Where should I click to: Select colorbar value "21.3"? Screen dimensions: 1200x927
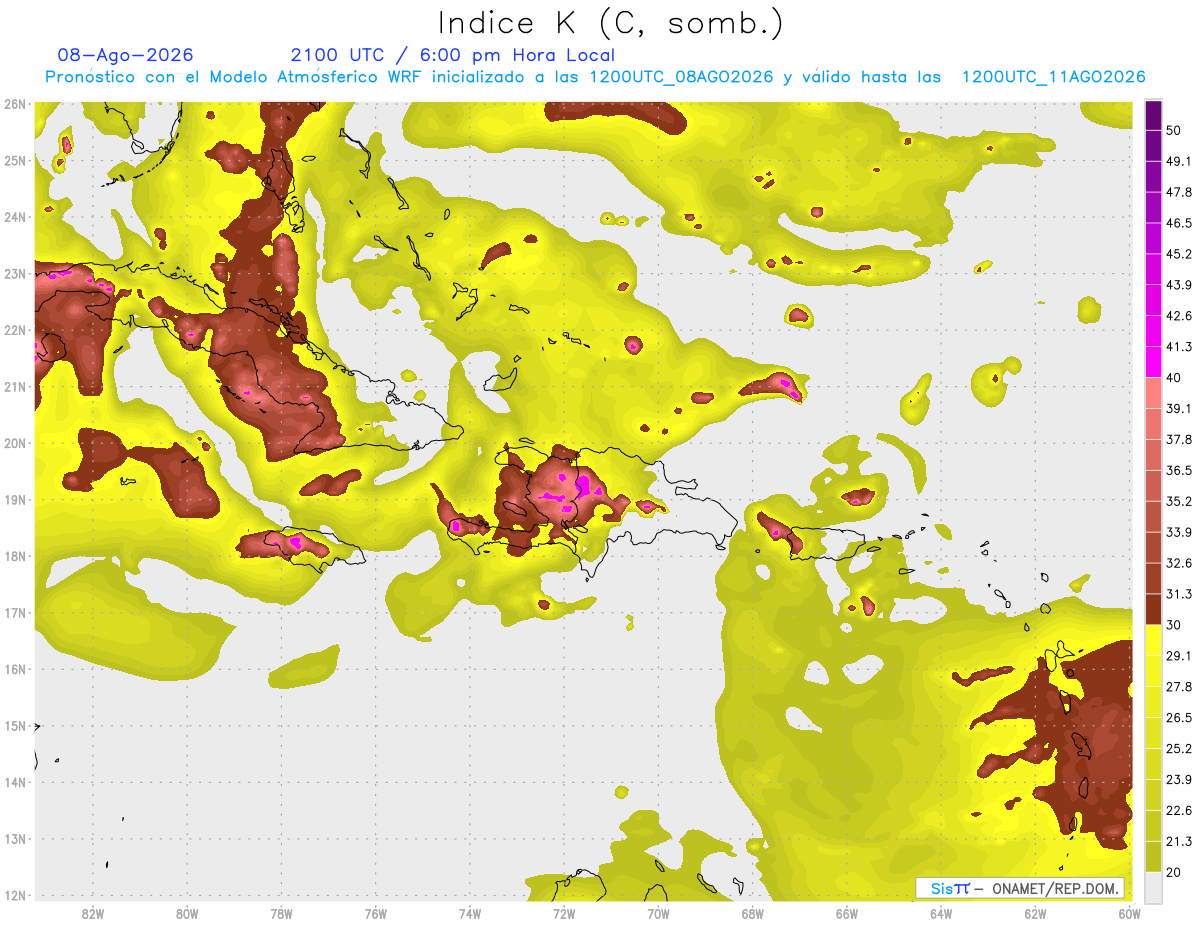1179,841
